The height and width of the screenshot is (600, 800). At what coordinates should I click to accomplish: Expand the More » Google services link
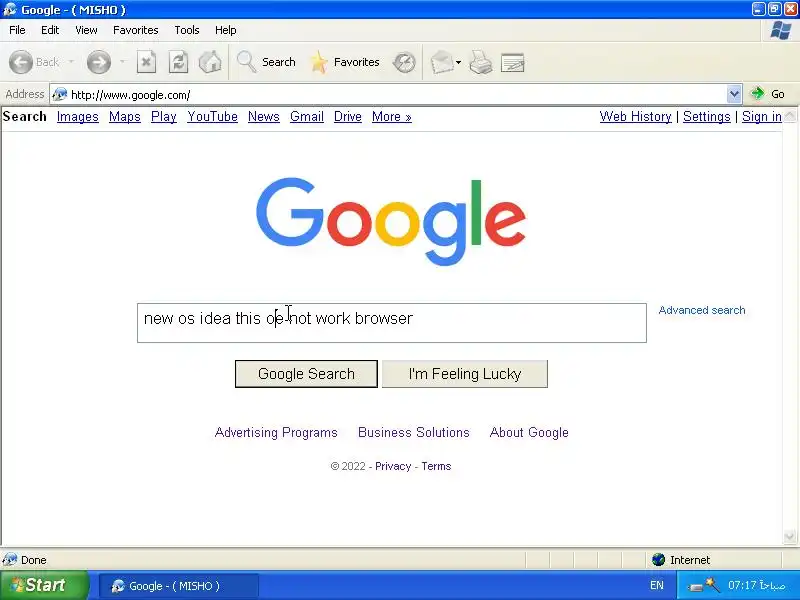(x=391, y=117)
